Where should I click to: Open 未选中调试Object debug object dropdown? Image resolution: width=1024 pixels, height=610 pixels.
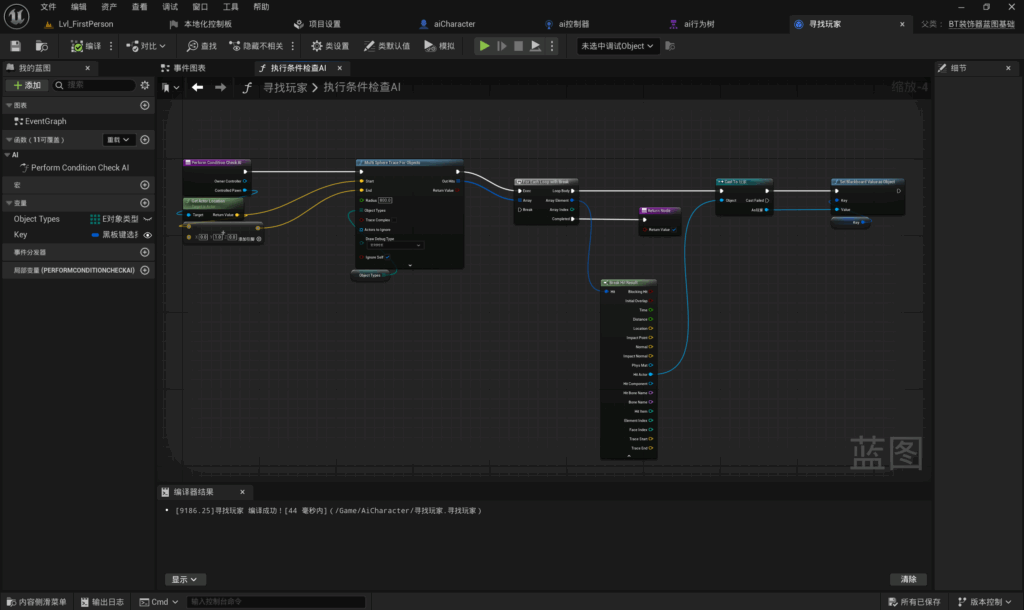(617, 46)
